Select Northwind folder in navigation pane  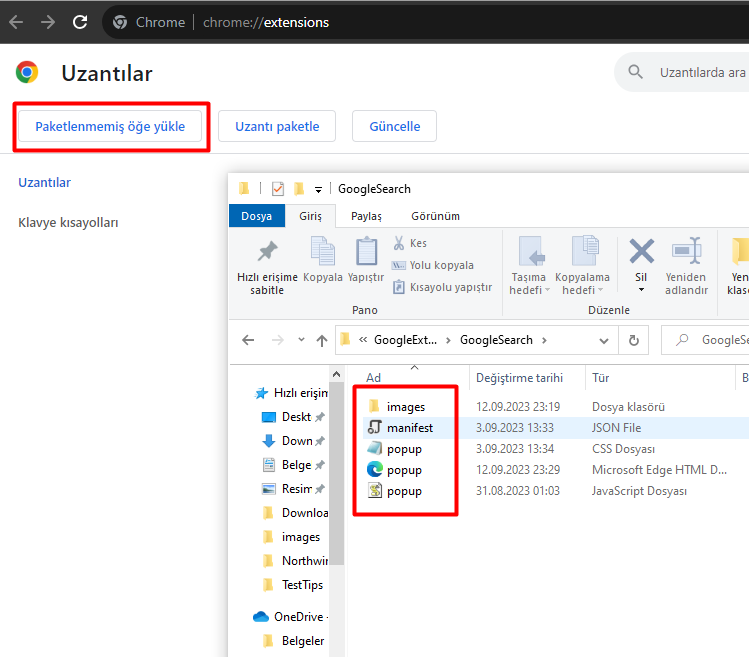click(295, 560)
